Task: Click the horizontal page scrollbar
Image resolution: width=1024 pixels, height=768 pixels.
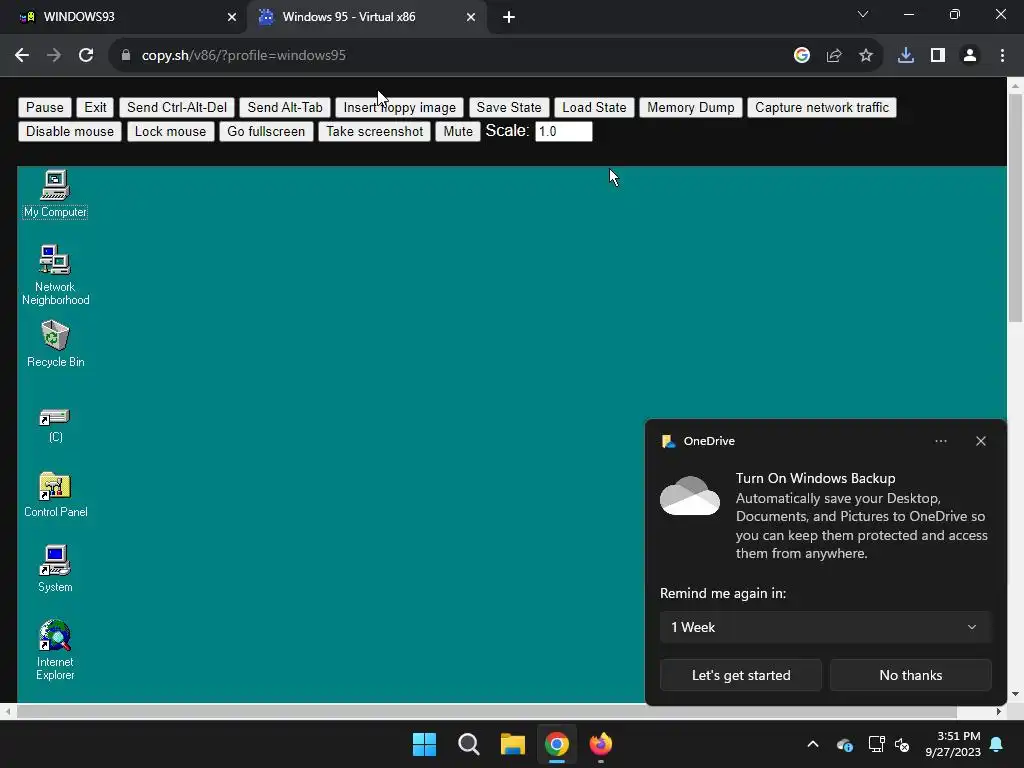Action: [487, 711]
